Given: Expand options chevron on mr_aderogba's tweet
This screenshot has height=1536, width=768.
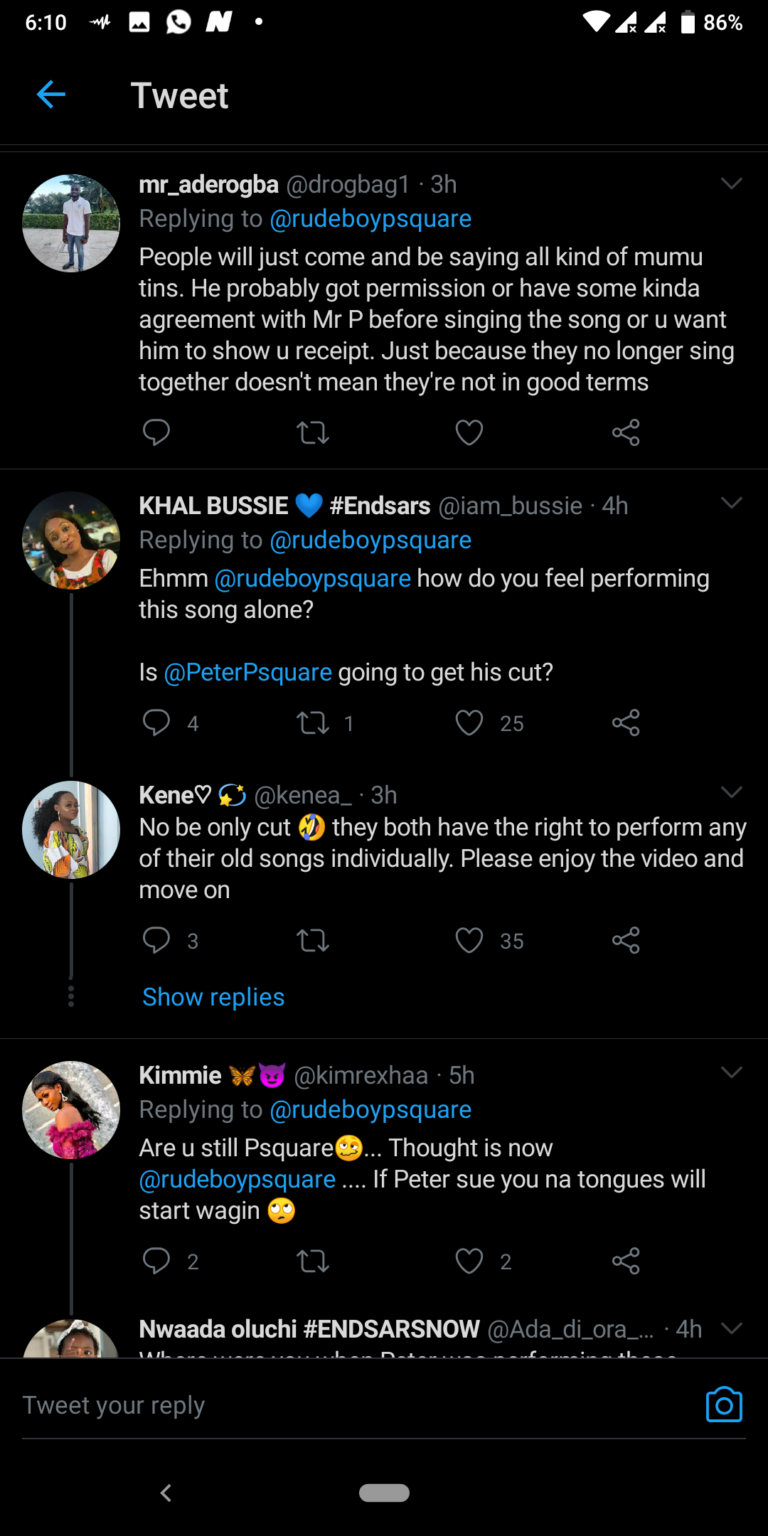Looking at the screenshot, I should [x=732, y=184].
